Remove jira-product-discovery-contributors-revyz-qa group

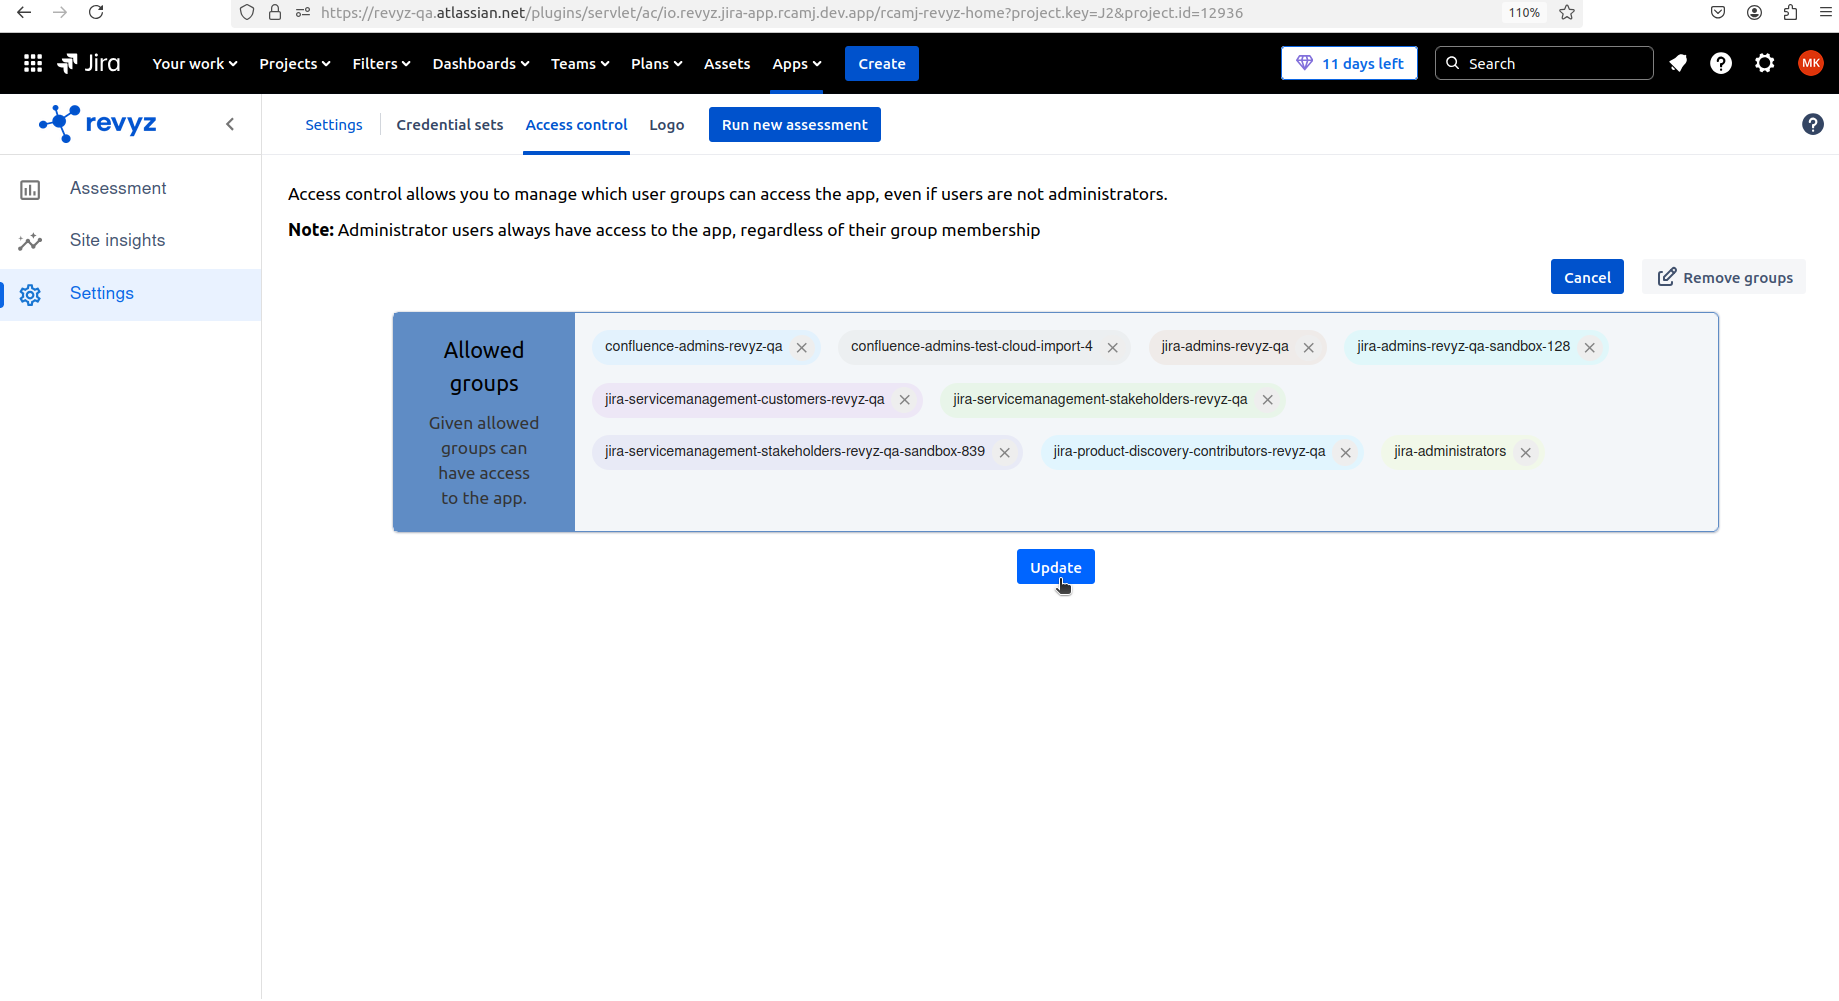point(1346,452)
